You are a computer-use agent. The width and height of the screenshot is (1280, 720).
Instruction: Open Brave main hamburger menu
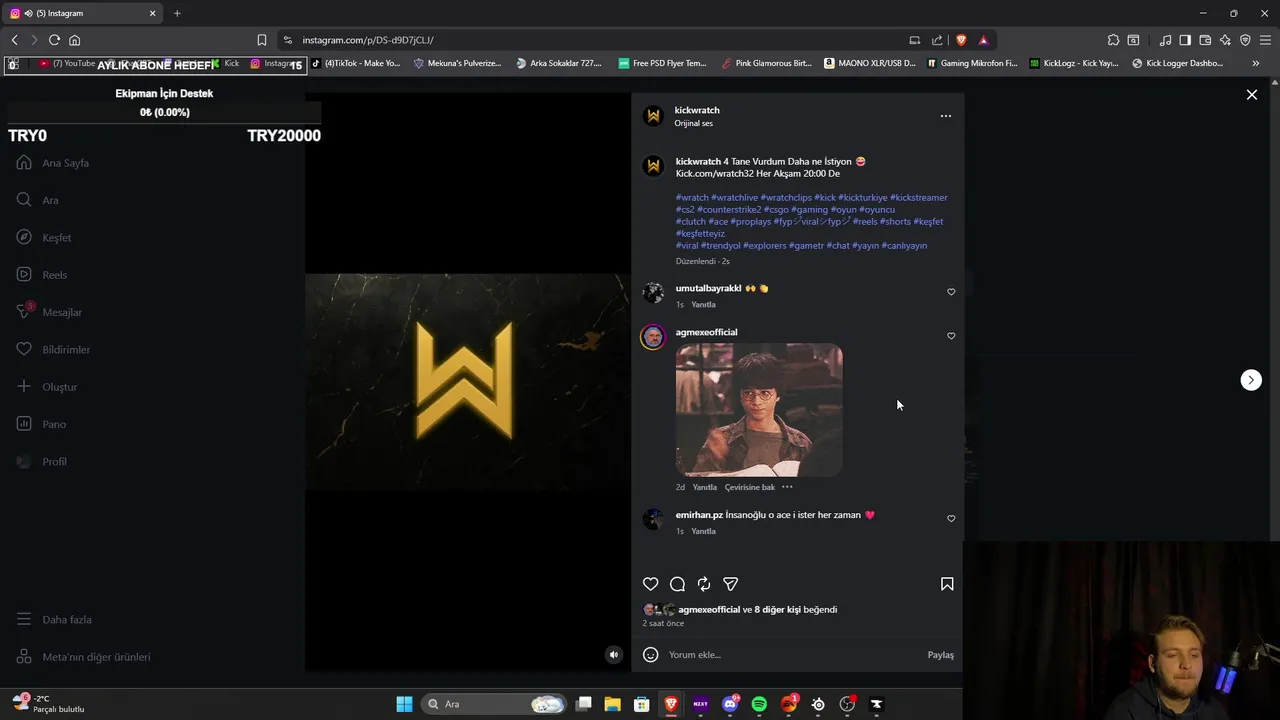[x=1266, y=40]
